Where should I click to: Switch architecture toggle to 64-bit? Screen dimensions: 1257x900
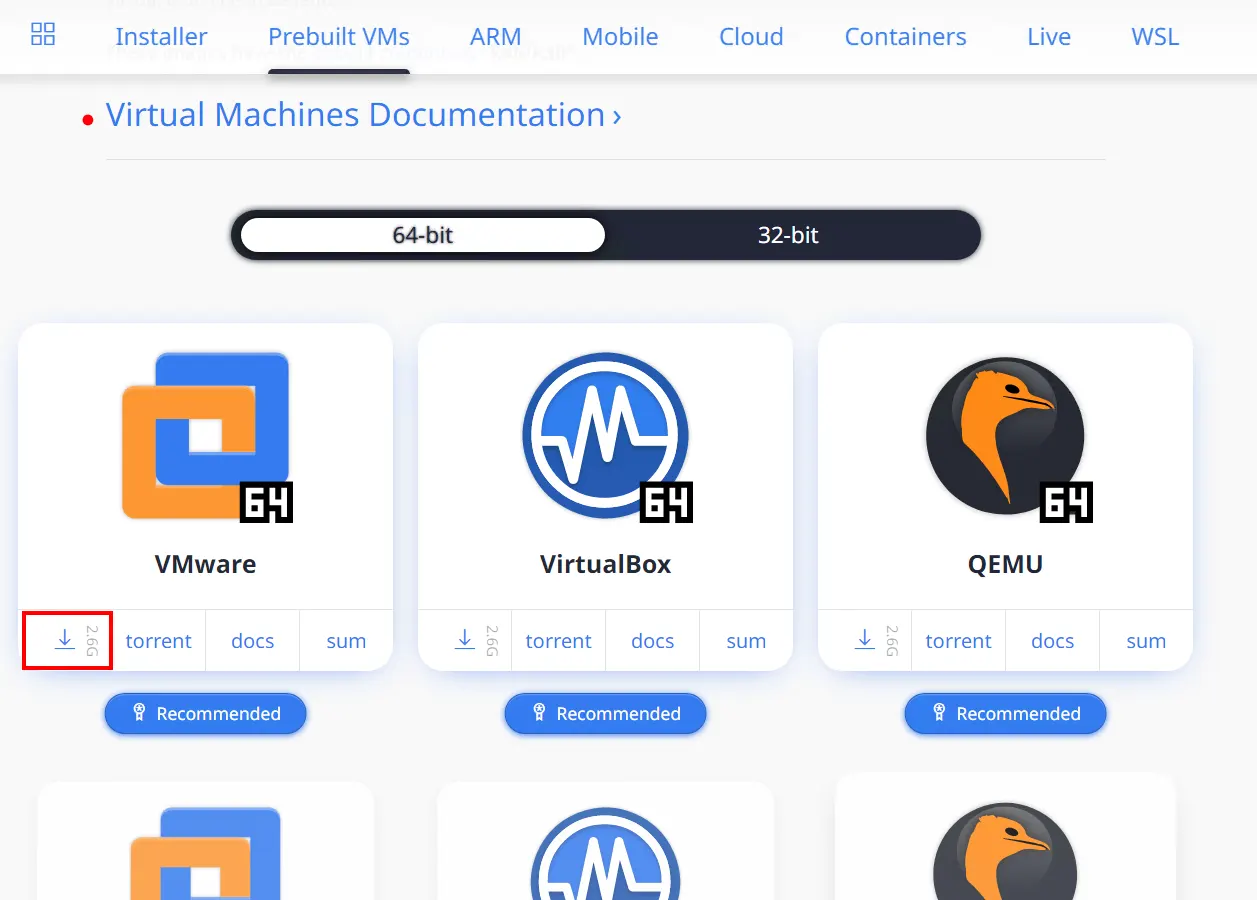coord(423,235)
